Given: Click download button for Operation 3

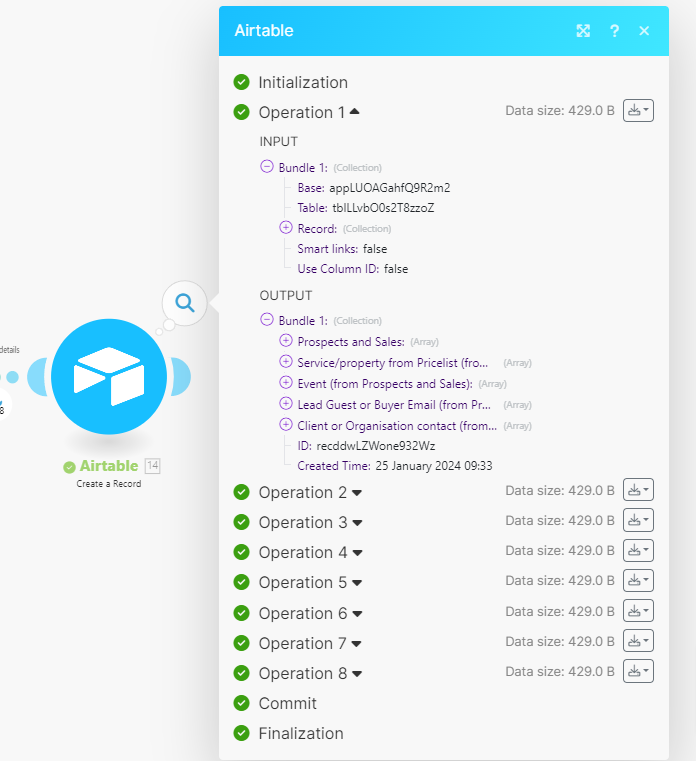Looking at the screenshot, I should pos(638,520).
